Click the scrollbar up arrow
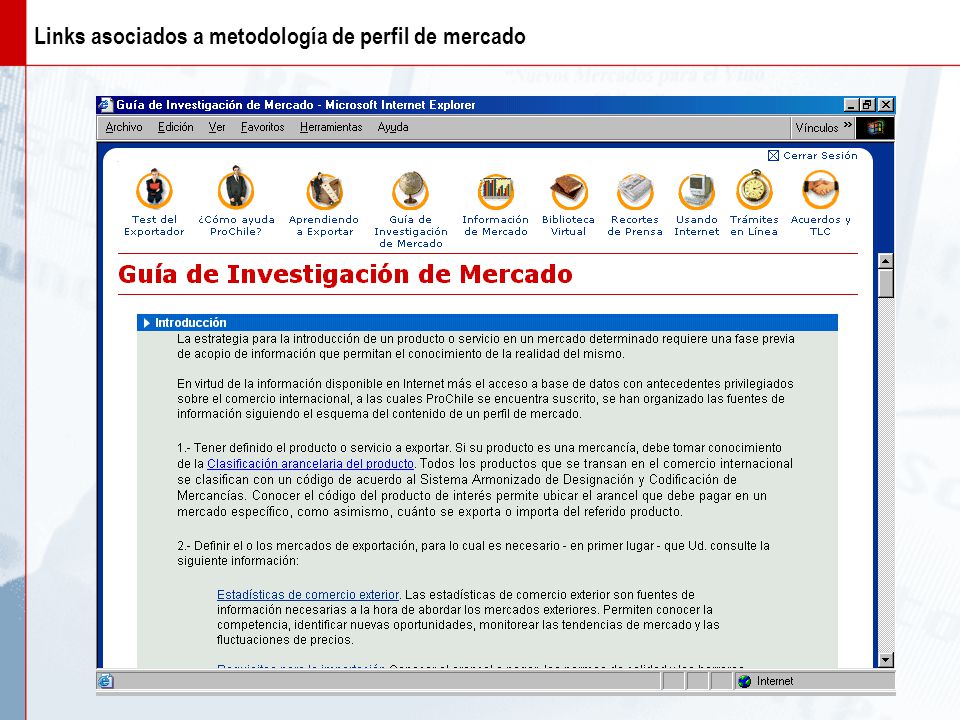 tap(885, 261)
